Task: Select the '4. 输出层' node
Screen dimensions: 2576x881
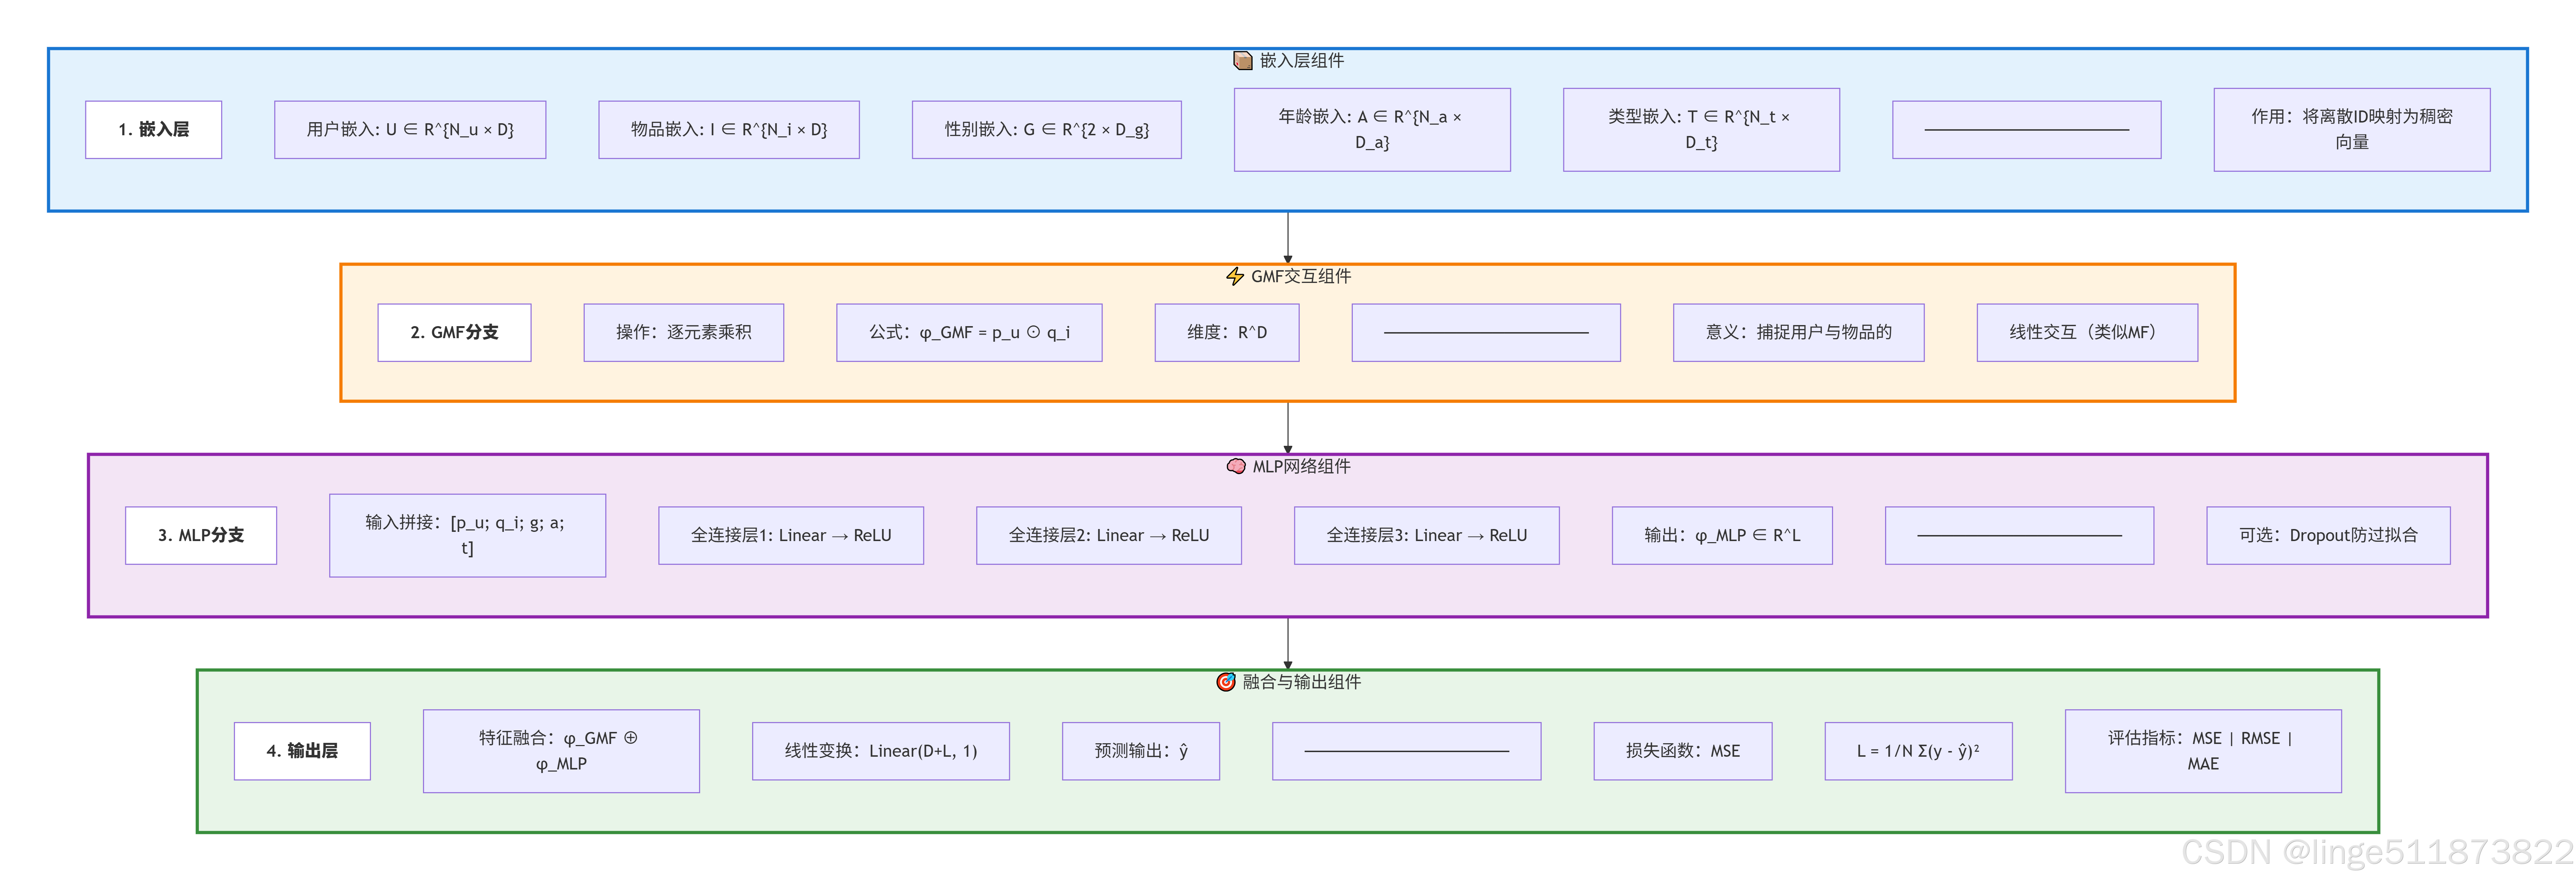Action: [x=302, y=751]
